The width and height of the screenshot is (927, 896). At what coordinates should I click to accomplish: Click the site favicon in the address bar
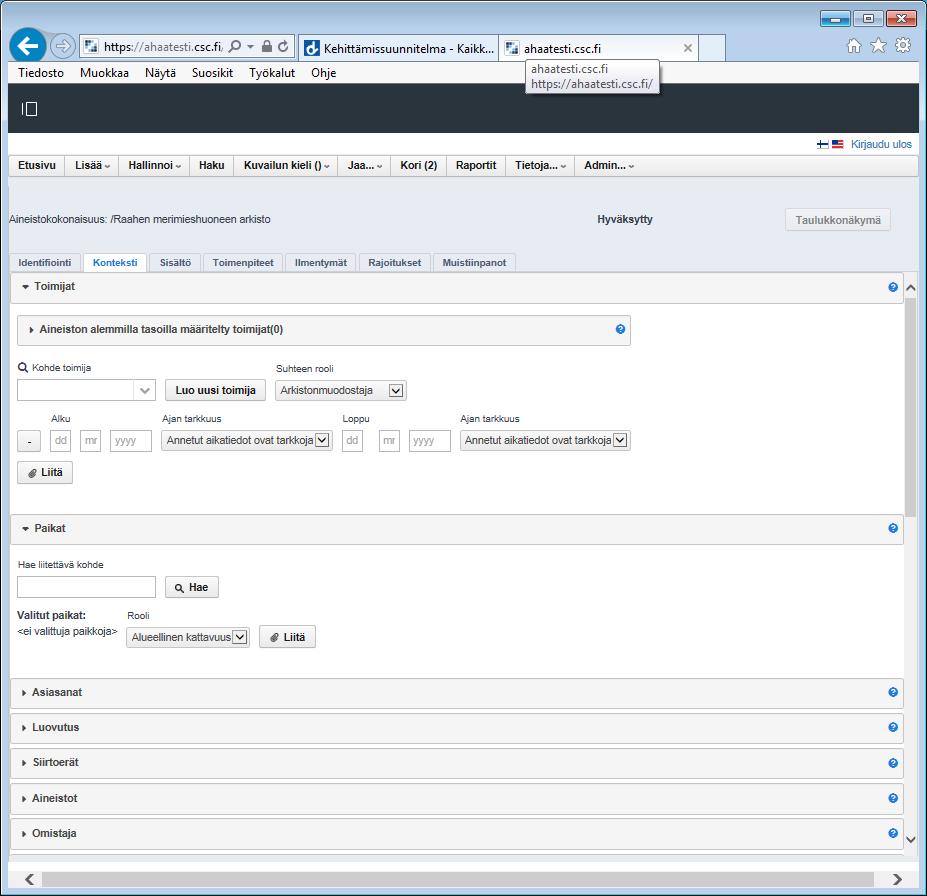[90, 46]
